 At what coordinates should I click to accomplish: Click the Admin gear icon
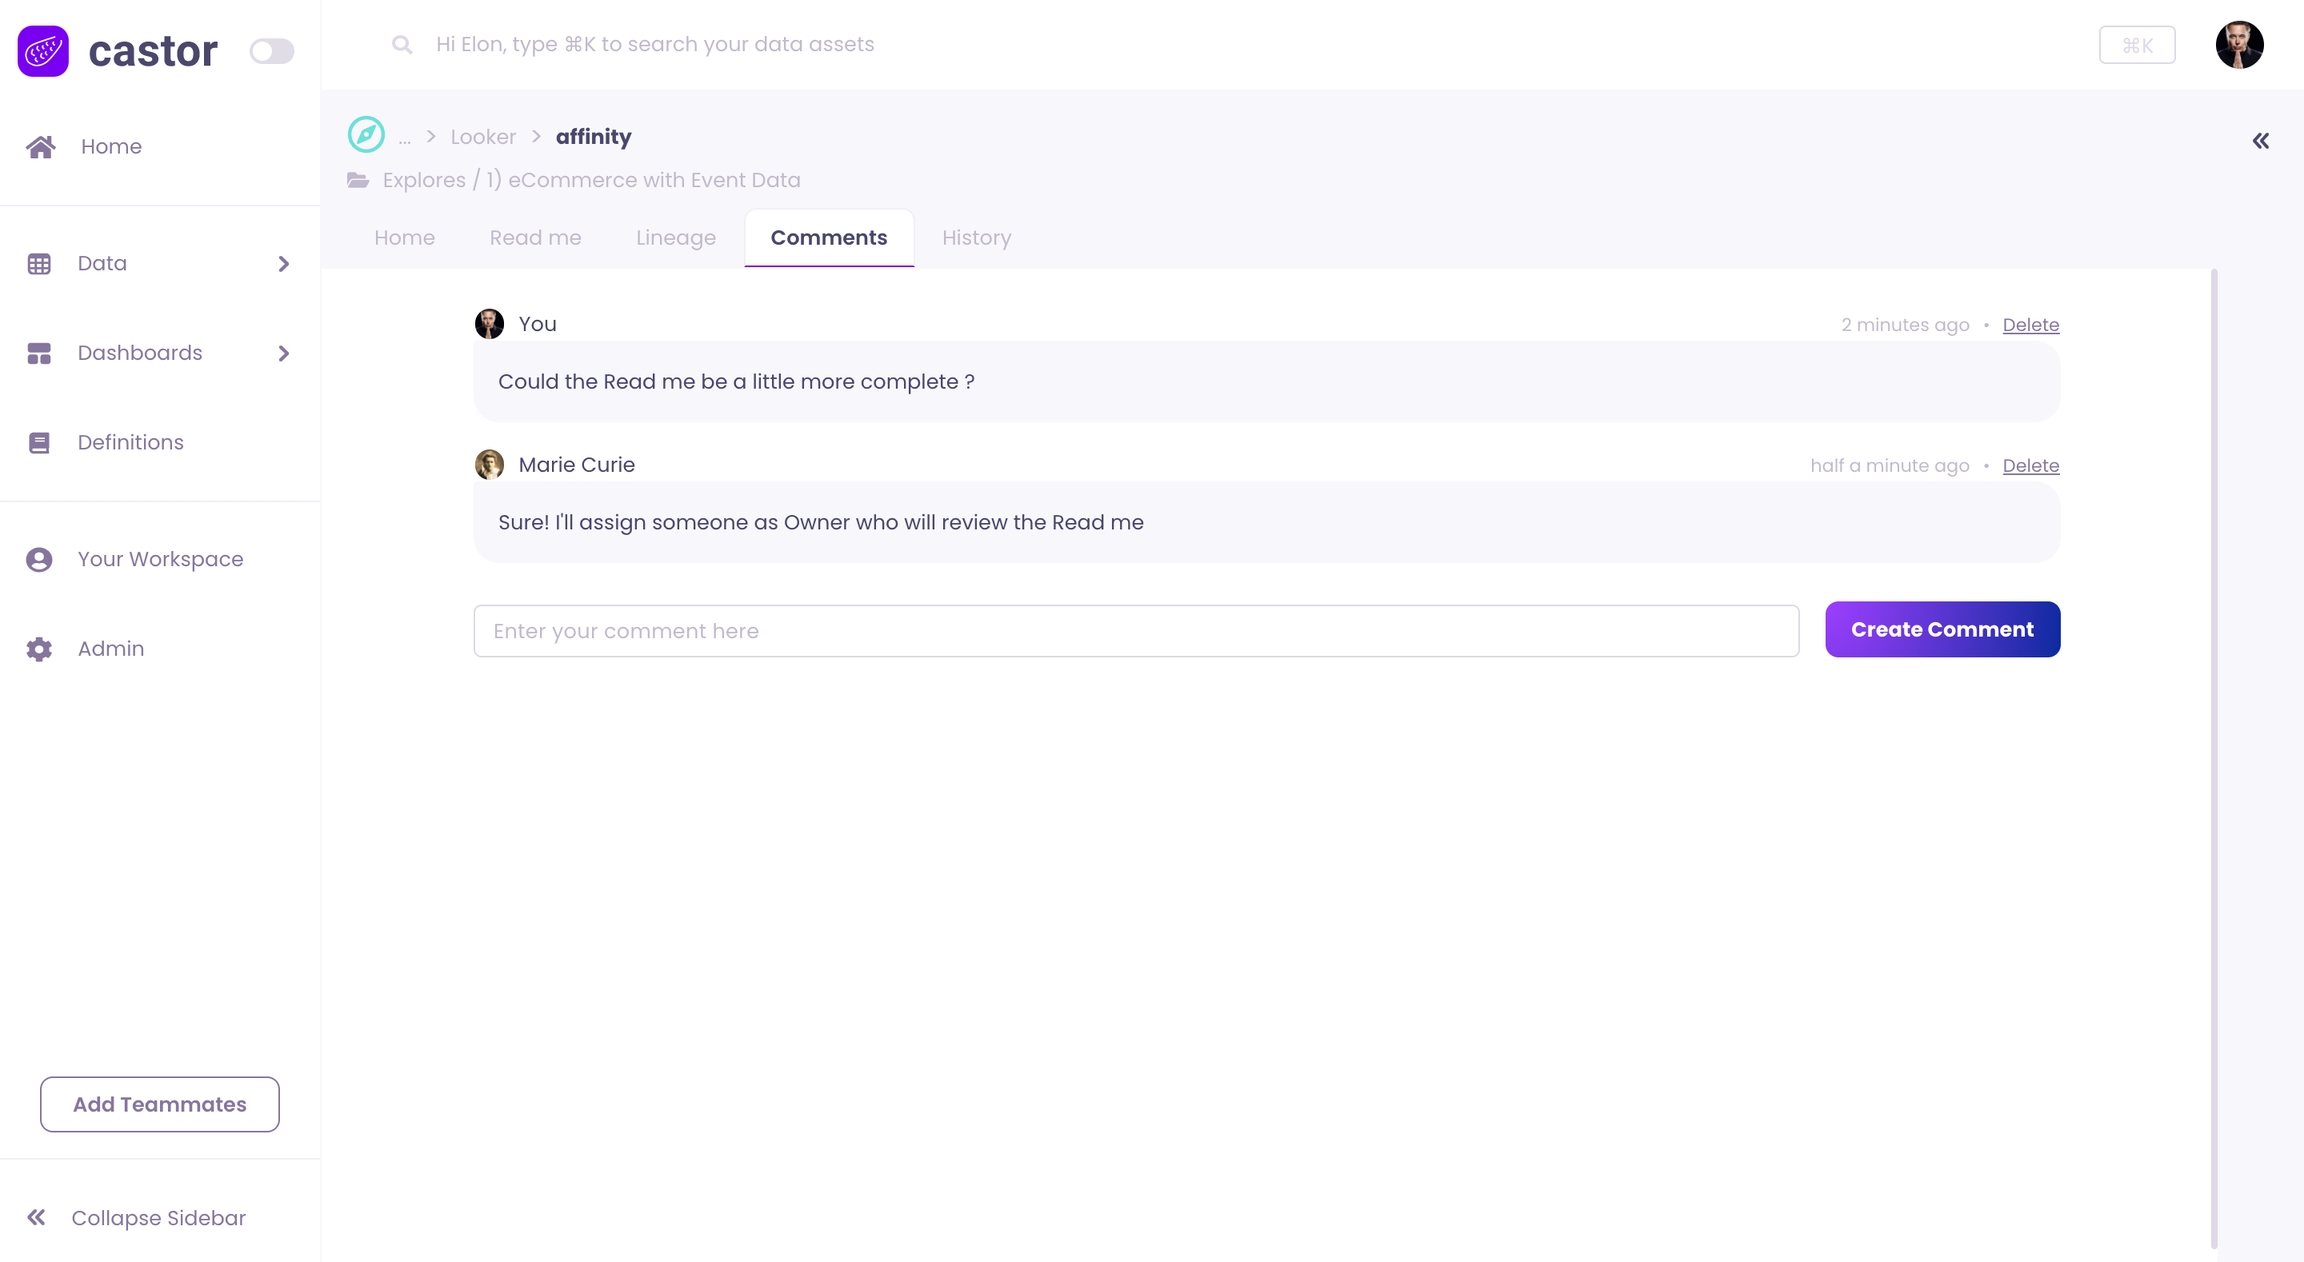39,649
